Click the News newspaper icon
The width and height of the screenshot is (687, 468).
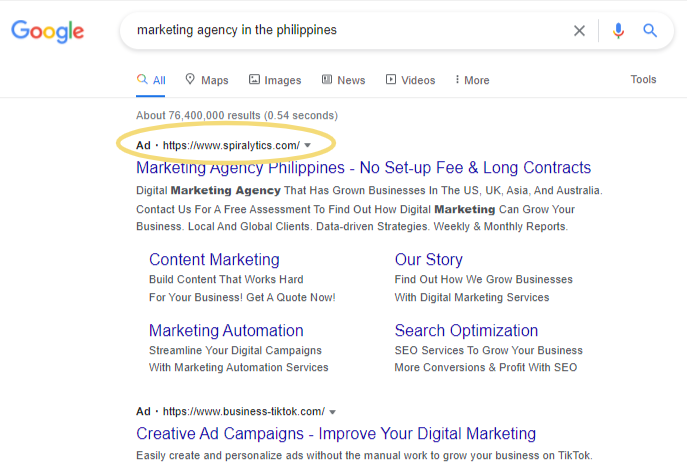pos(327,79)
